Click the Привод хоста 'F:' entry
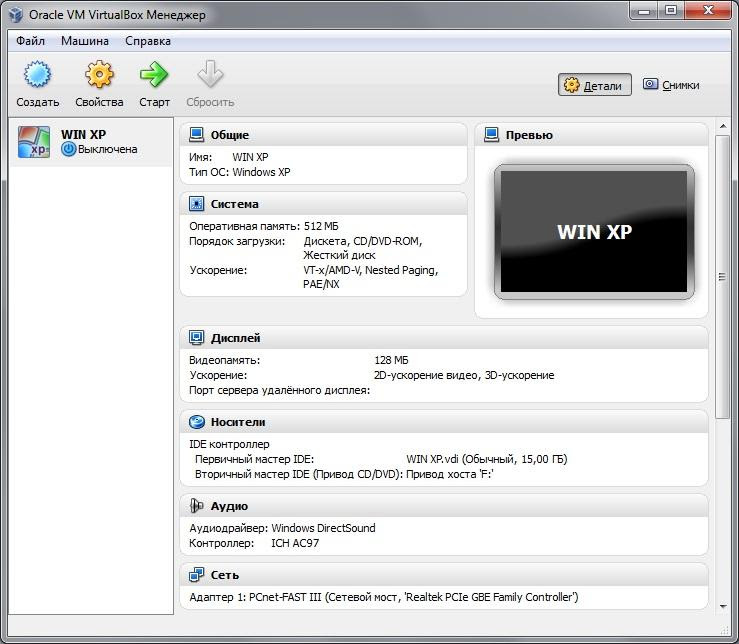 pyautogui.click(x=450, y=474)
